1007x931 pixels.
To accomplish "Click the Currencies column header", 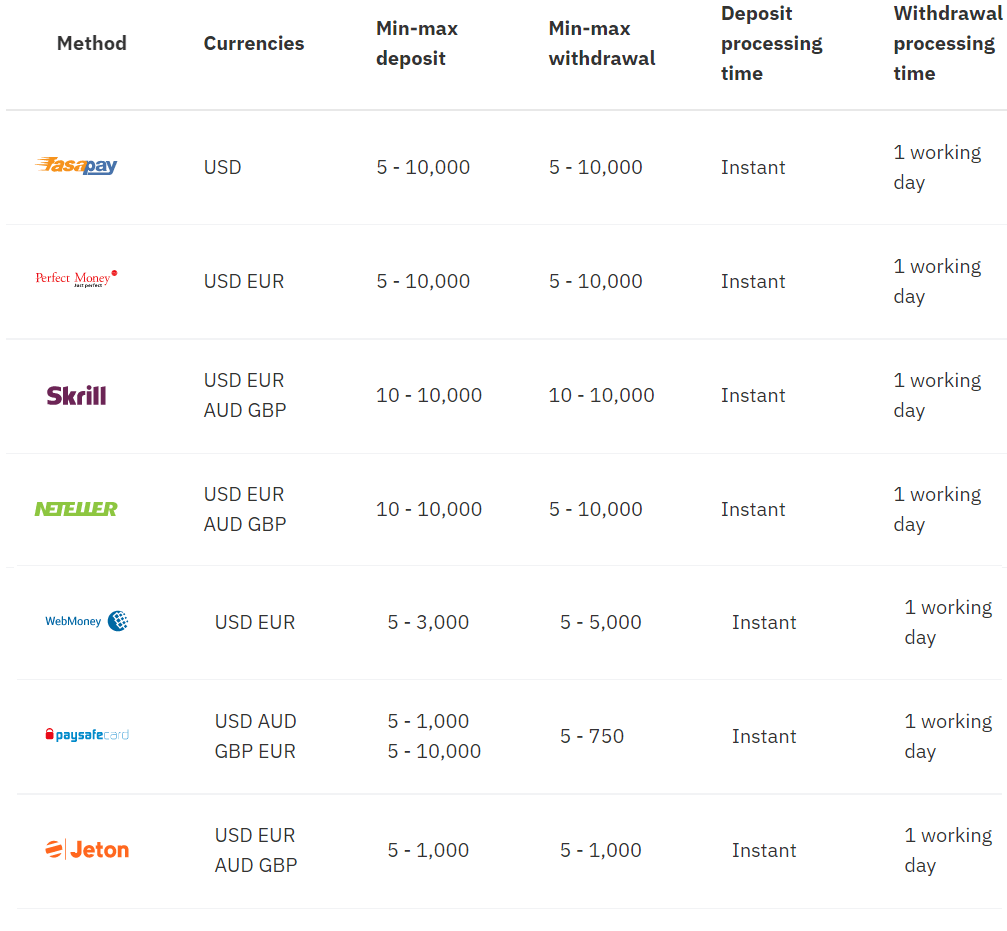I will 254,43.
